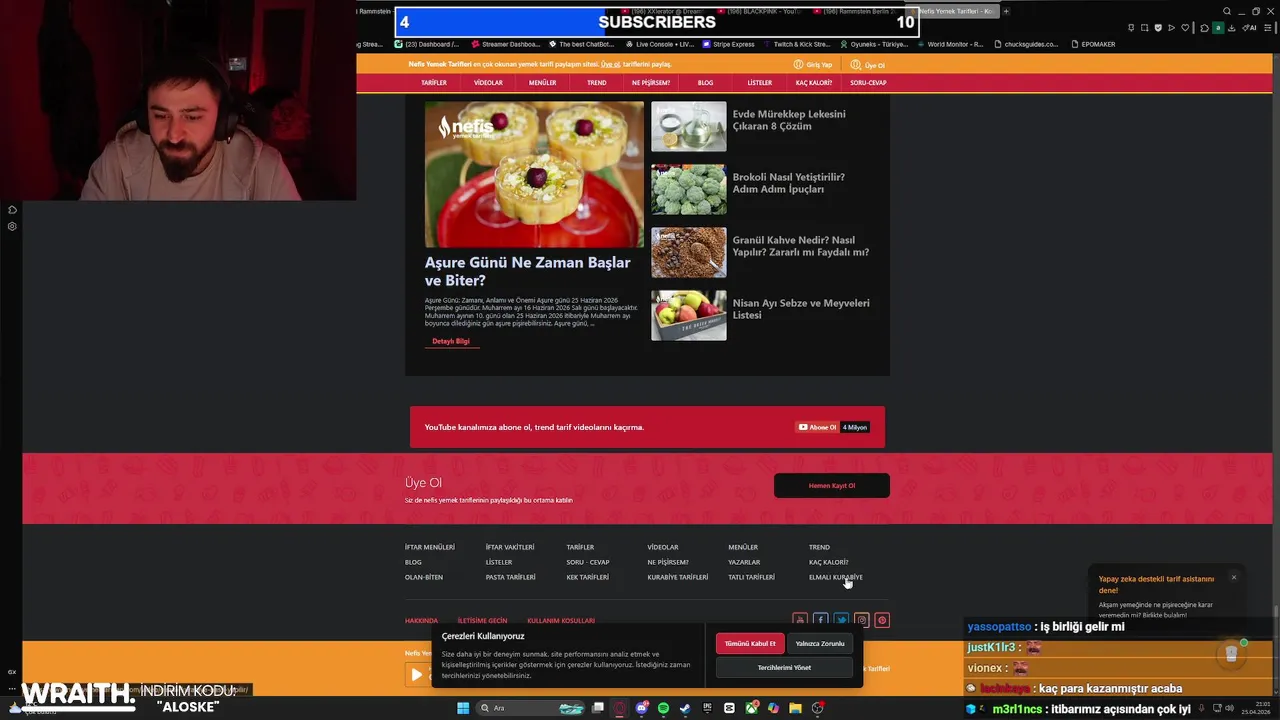1280x720 pixels.
Task: Open Stripe Express bookmark
Action: (729, 44)
